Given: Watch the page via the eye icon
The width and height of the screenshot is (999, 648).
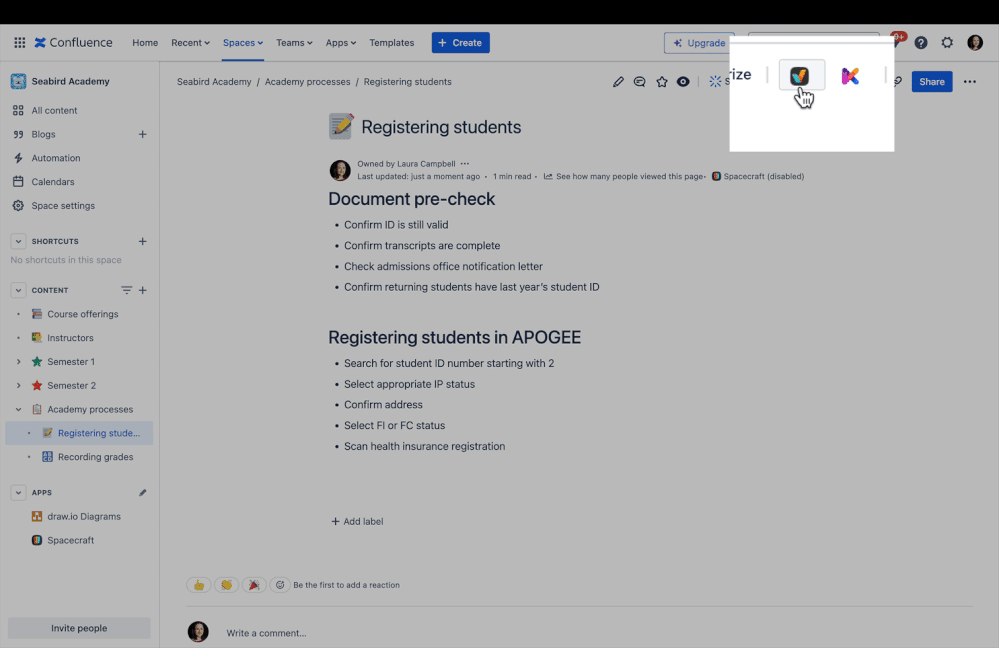Looking at the screenshot, I should pyautogui.click(x=683, y=81).
